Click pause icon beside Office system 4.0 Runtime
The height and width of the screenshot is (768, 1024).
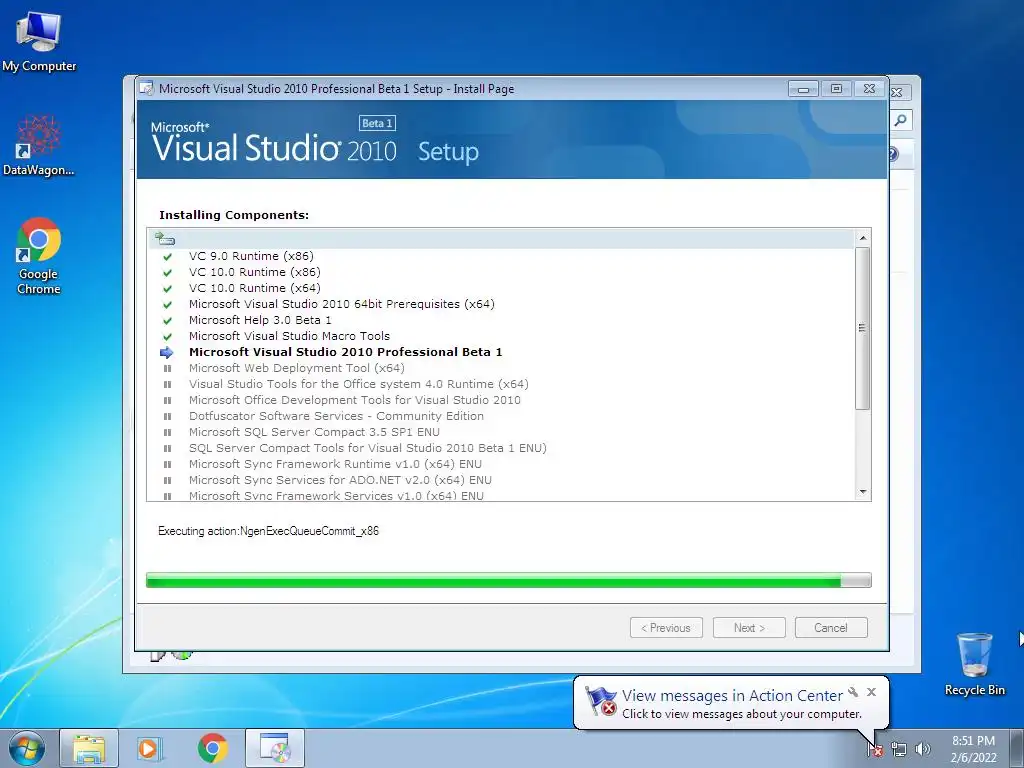pyautogui.click(x=167, y=384)
